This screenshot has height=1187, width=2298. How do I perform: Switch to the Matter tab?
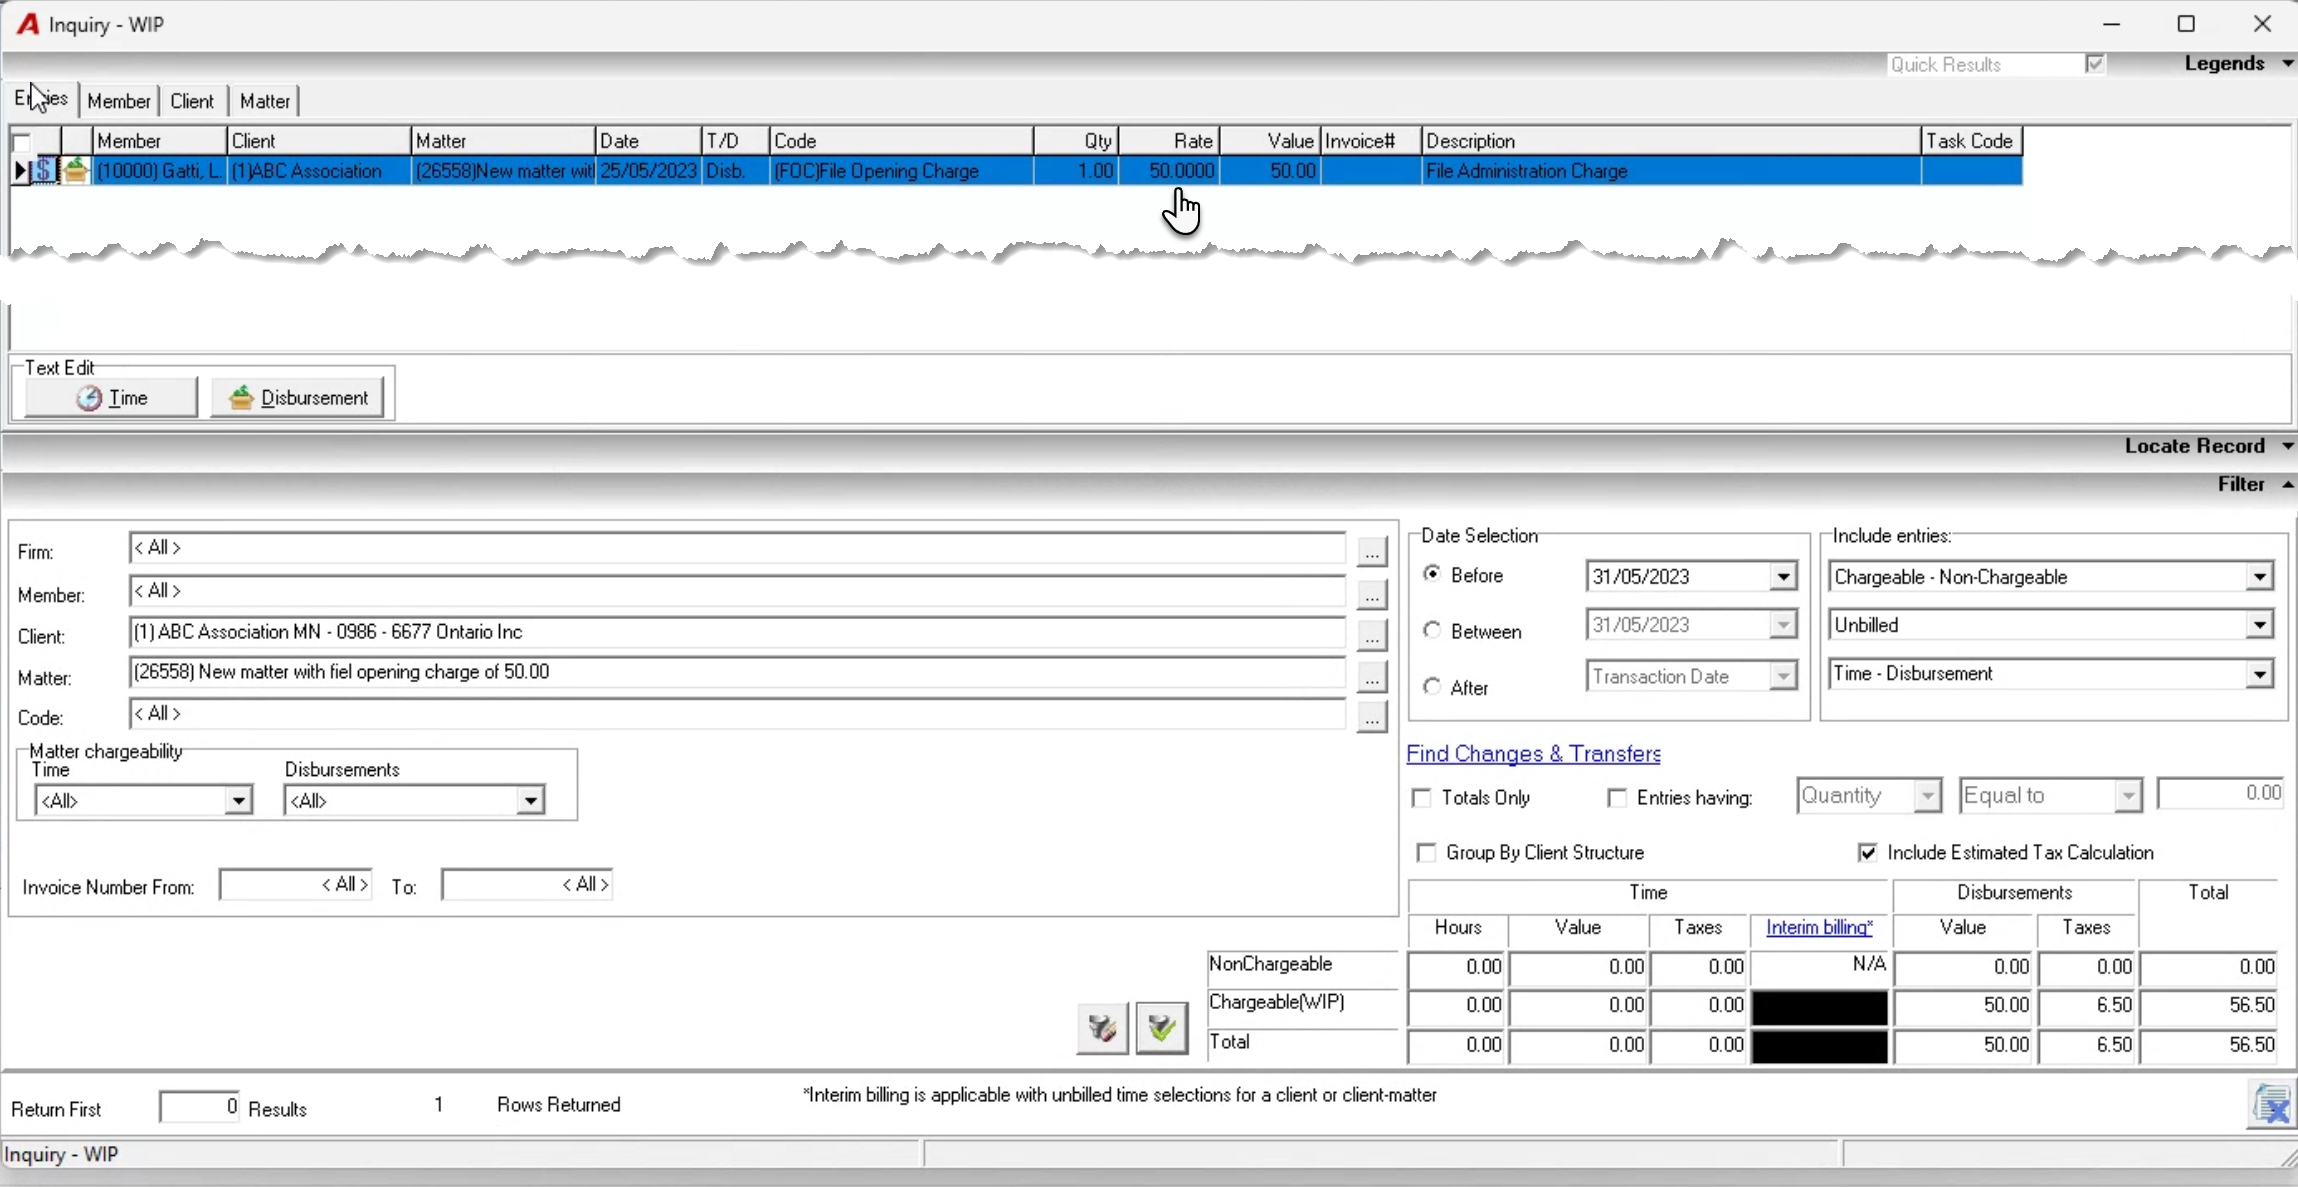[x=265, y=101]
